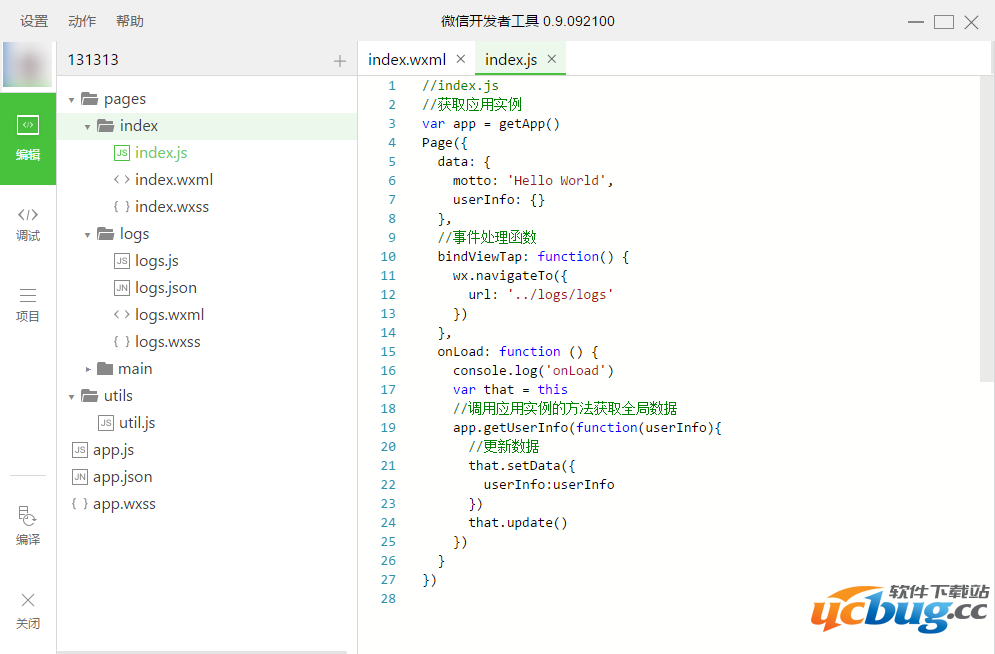Image resolution: width=995 pixels, height=654 pixels.
Task: Open the 动作 (Actions) menu
Action: click(82, 21)
